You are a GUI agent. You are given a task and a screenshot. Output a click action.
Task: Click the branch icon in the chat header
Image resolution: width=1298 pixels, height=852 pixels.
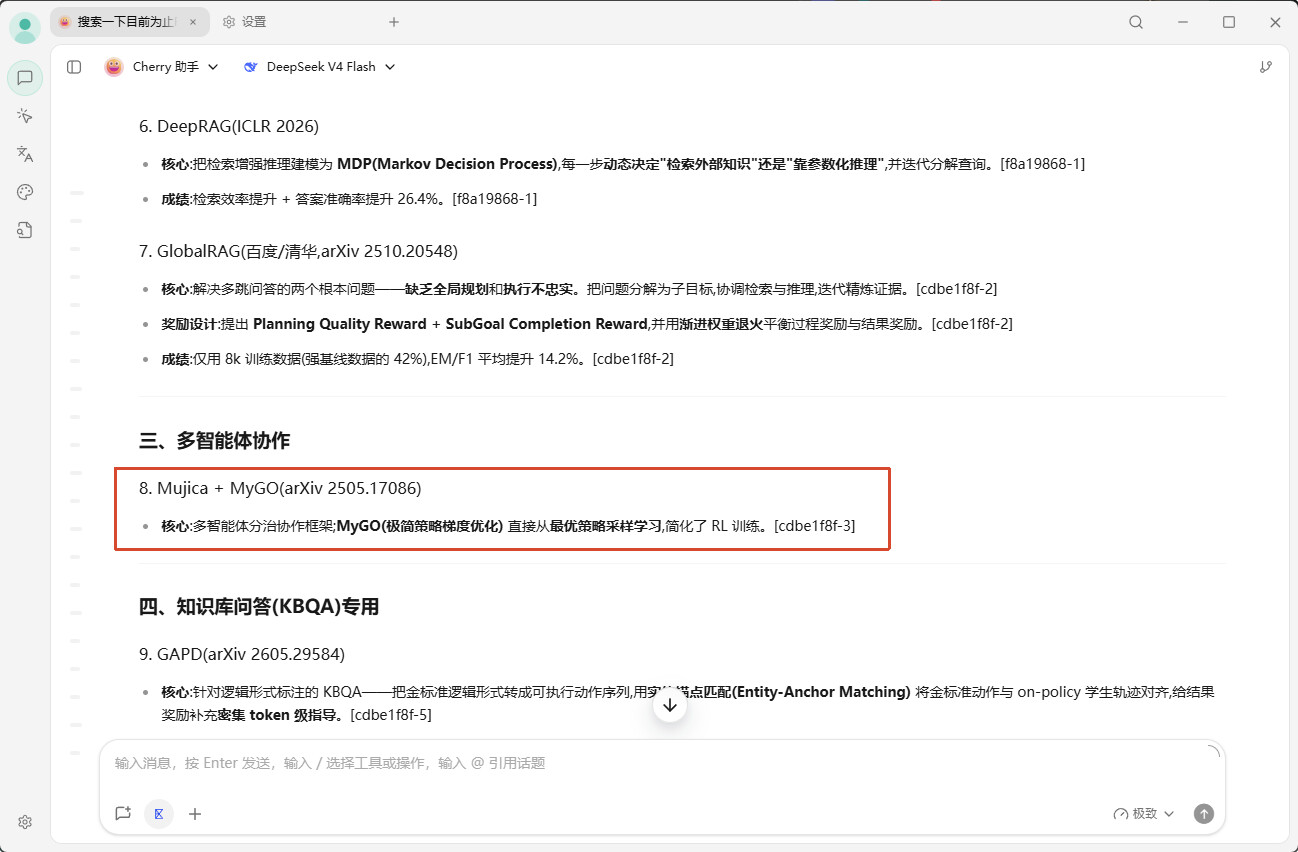pyautogui.click(x=1266, y=67)
